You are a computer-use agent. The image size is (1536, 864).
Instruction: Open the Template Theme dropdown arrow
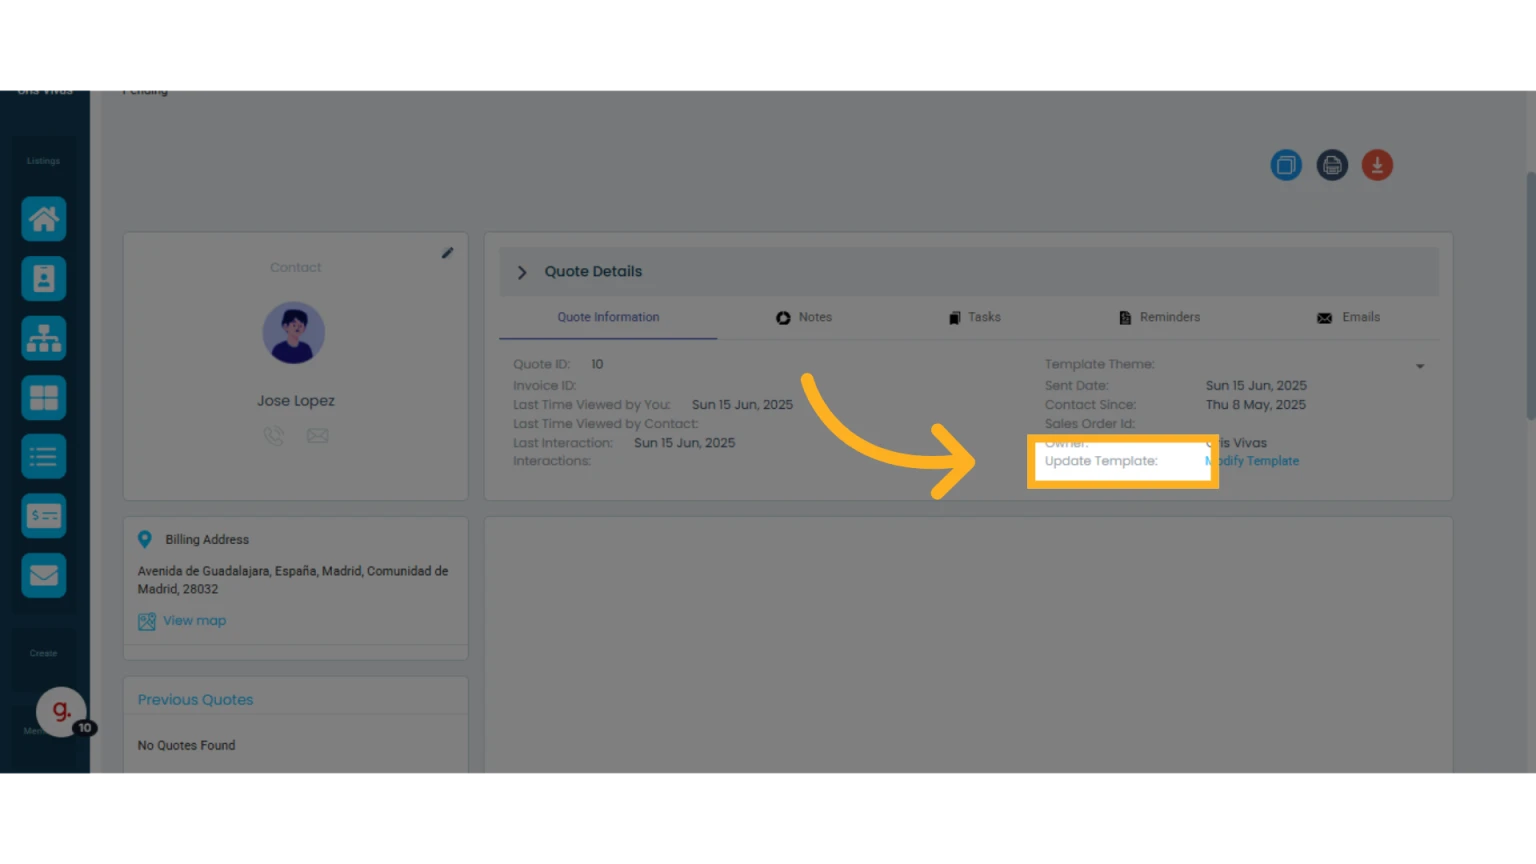click(x=1420, y=366)
